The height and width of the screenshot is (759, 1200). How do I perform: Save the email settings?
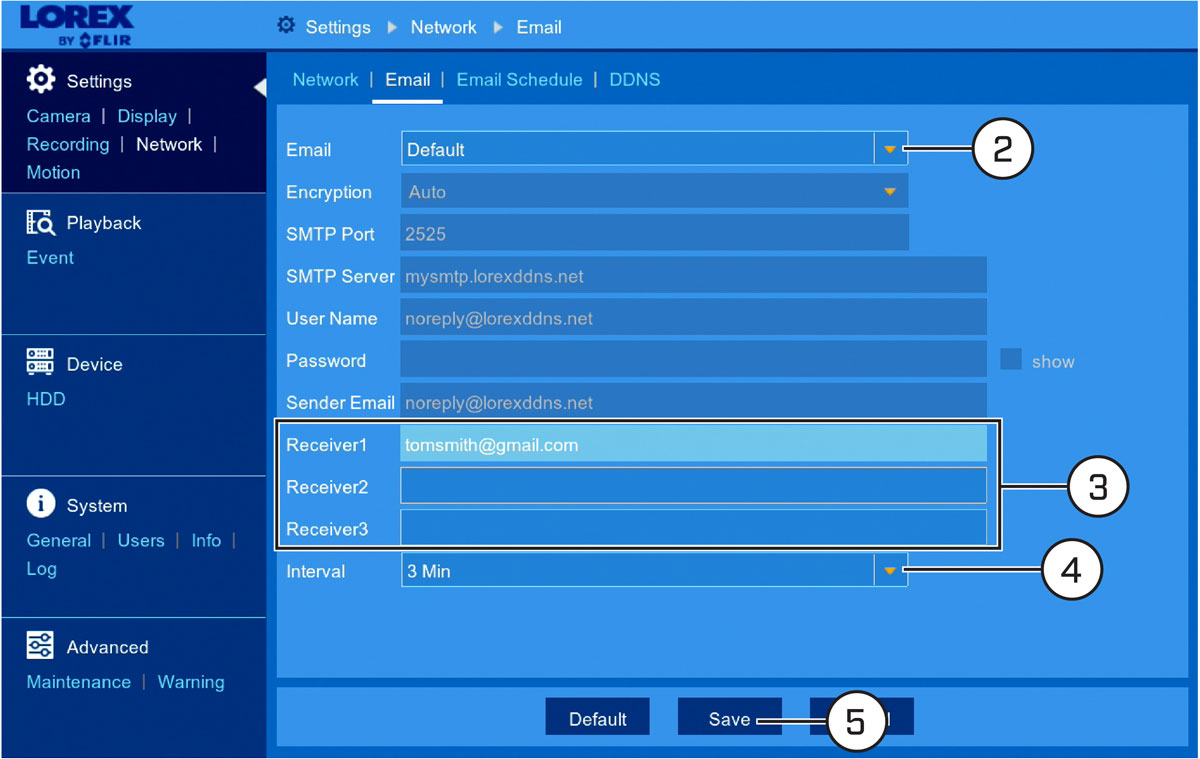[729, 718]
